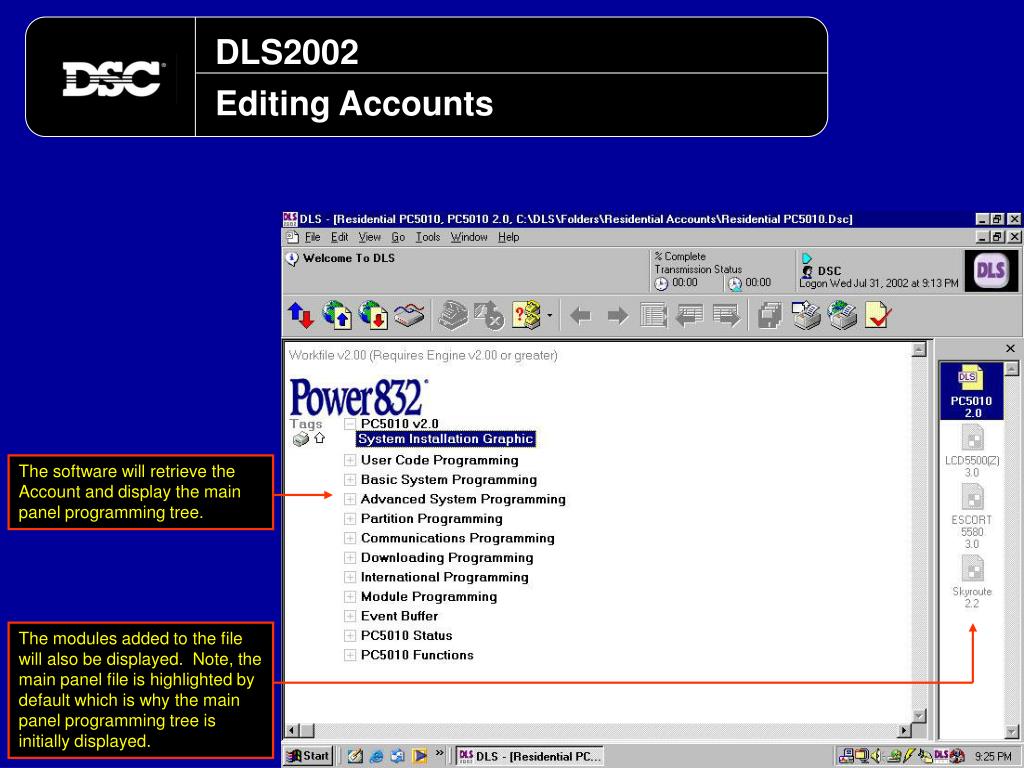Click the greyed cancel communication icon with X
Image resolution: width=1024 pixels, height=768 pixels.
488,315
